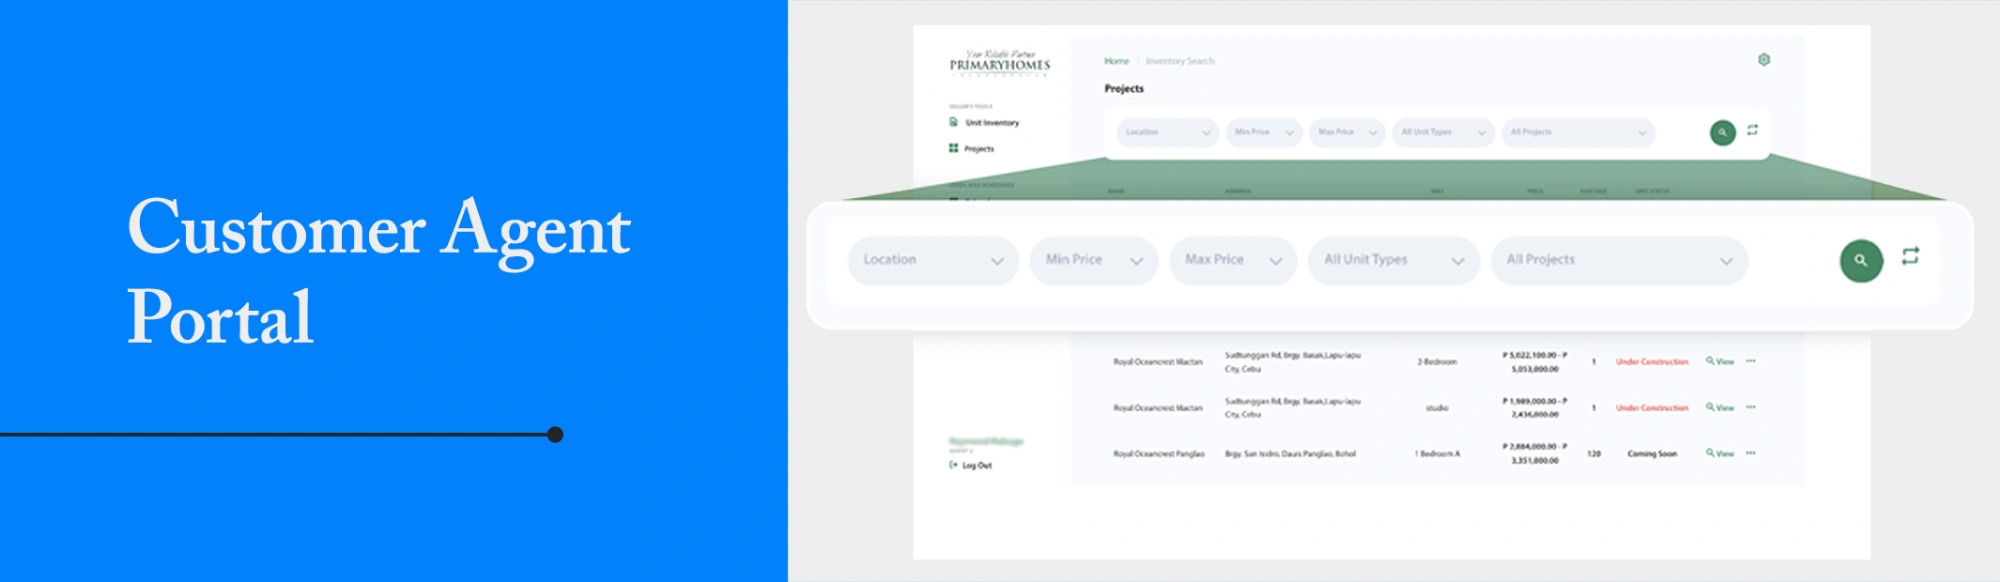Click View for Royal Oceancrest Panglao row
The image size is (2000, 582).
1720,453
